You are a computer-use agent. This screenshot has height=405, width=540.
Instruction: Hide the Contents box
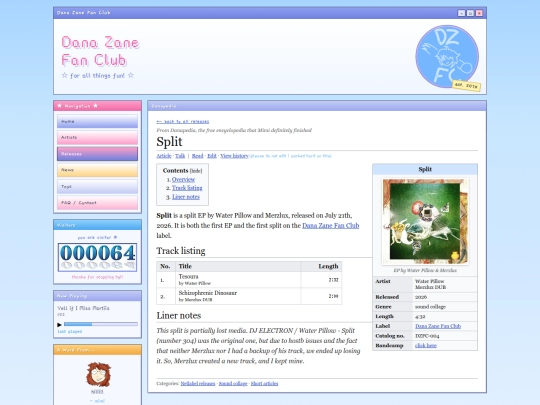pyautogui.click(x=196, y=171)
